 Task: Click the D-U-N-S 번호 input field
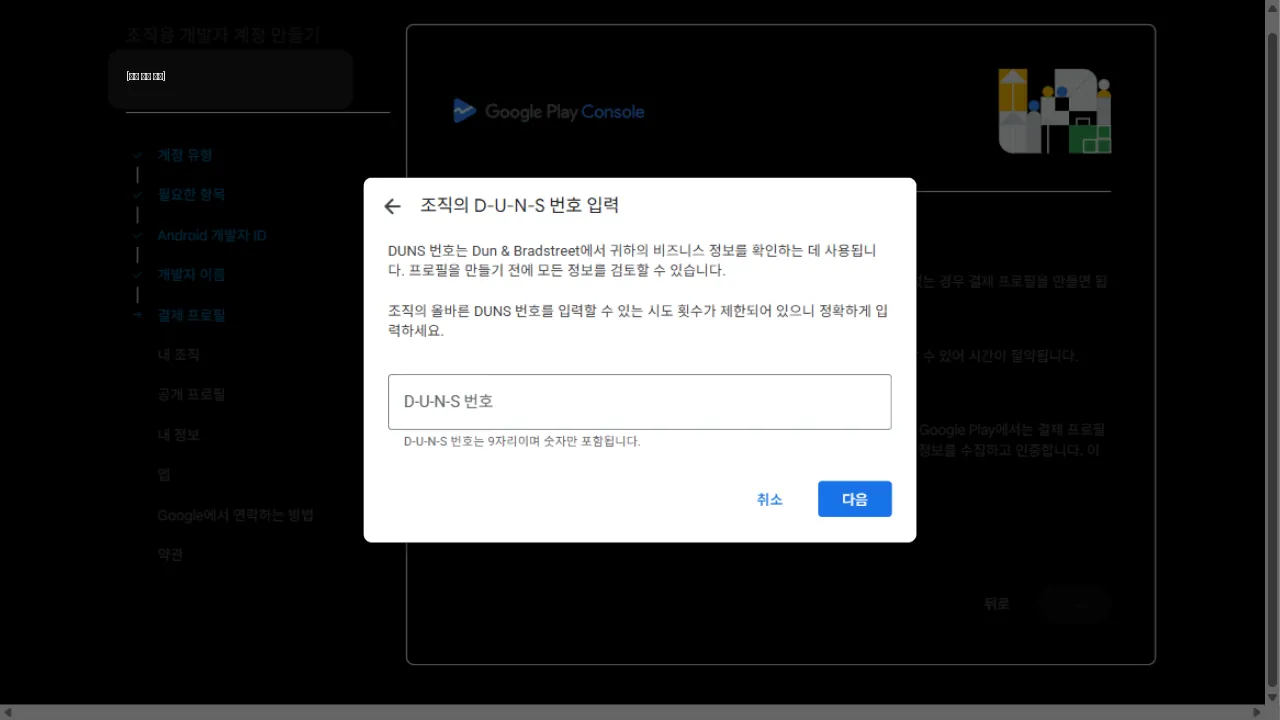click(640, 402)
